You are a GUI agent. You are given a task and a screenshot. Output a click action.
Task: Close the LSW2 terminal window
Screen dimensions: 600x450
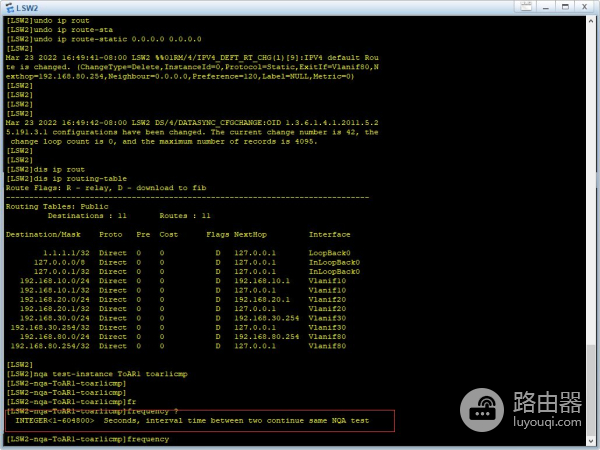[587, 7]
